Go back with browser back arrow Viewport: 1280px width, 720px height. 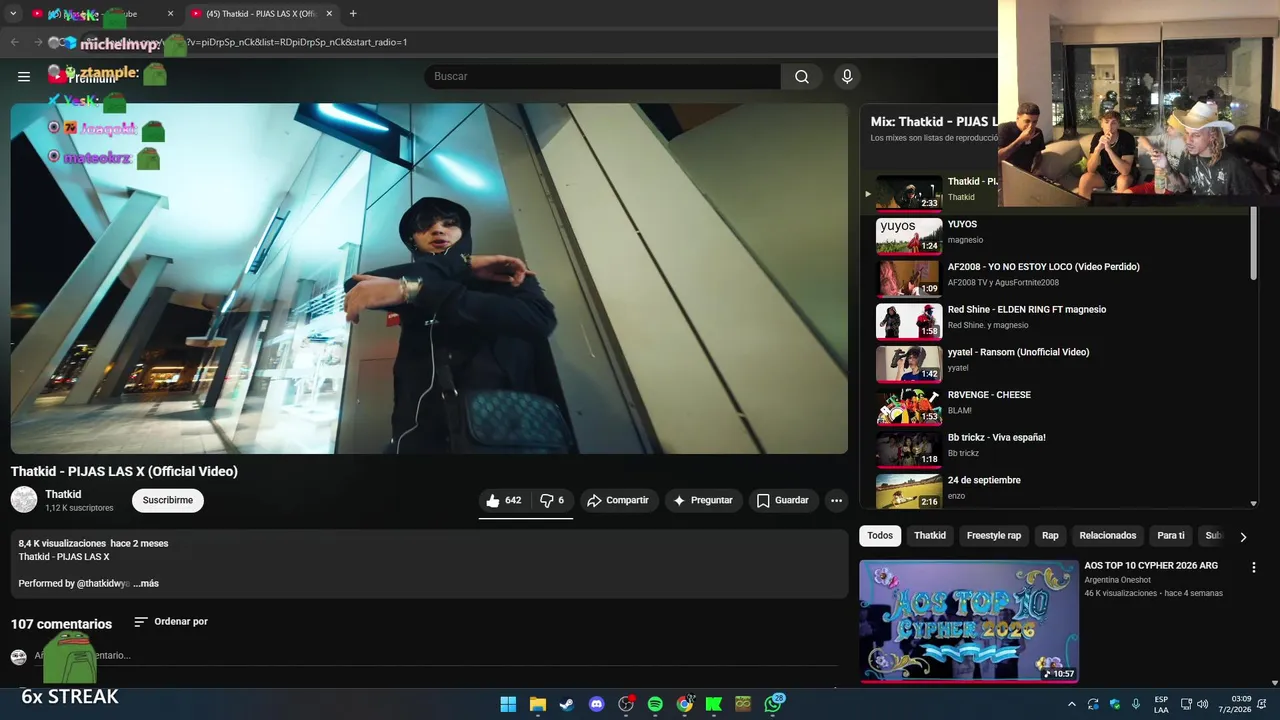(x=15, y=42)
